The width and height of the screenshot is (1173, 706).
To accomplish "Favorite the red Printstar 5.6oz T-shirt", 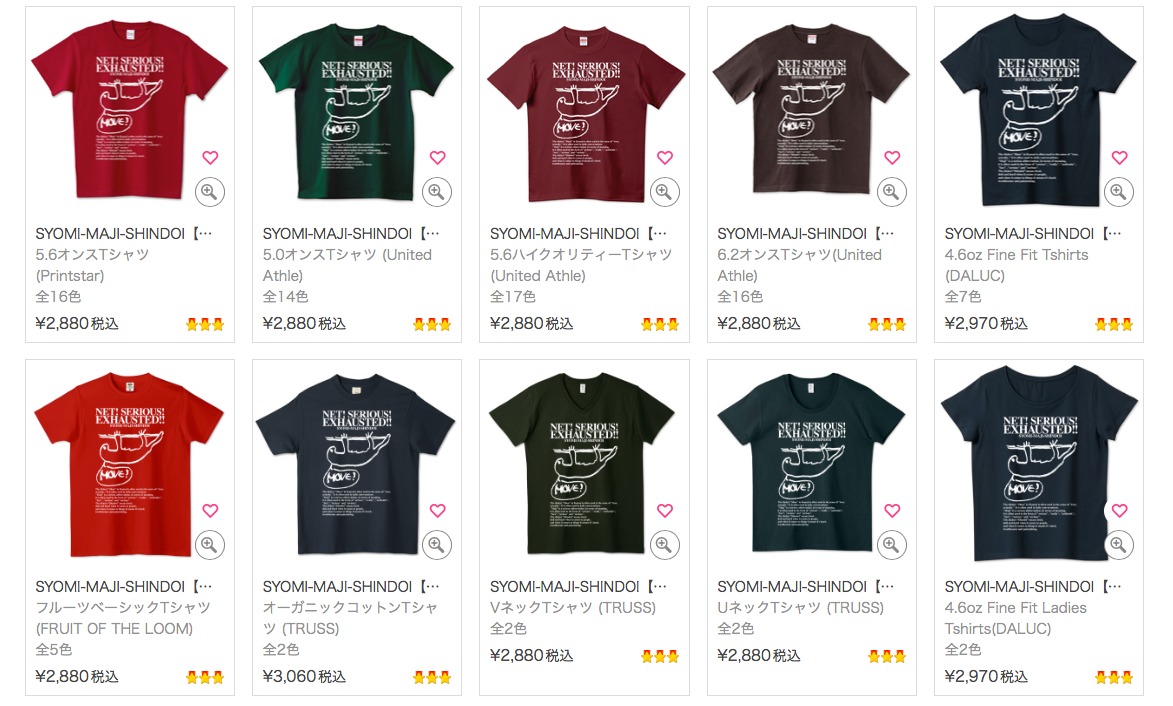I will pos(210,157).
